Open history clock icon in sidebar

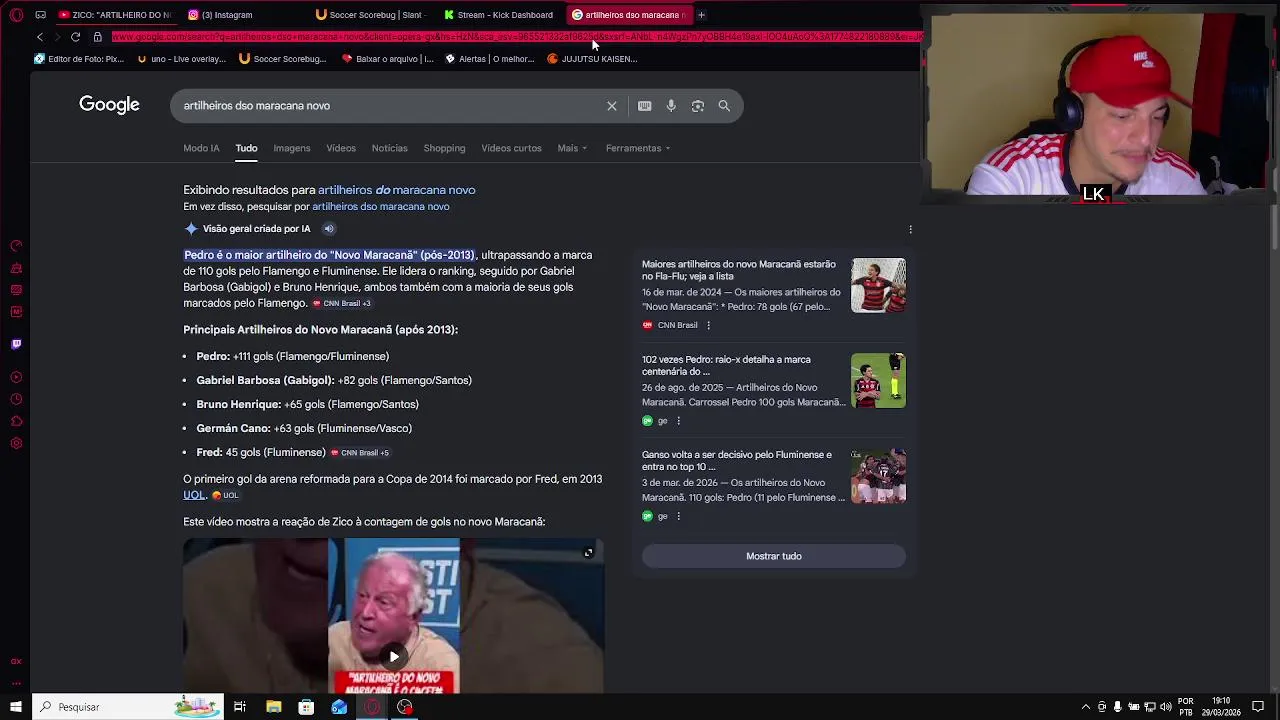16,399
